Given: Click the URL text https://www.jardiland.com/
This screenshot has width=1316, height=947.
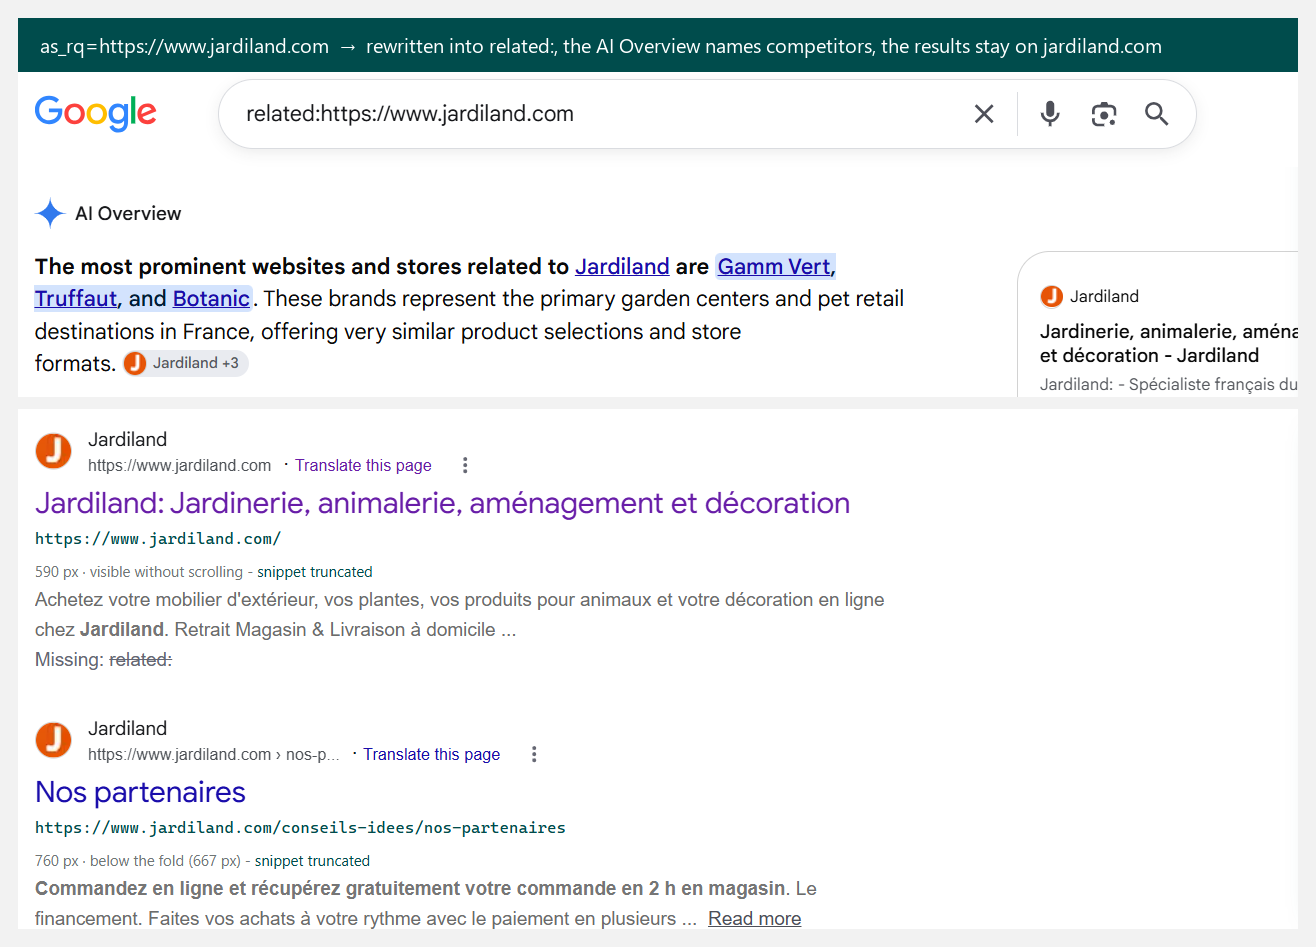Looking at the screenshot, I should [x=158, y=539].
